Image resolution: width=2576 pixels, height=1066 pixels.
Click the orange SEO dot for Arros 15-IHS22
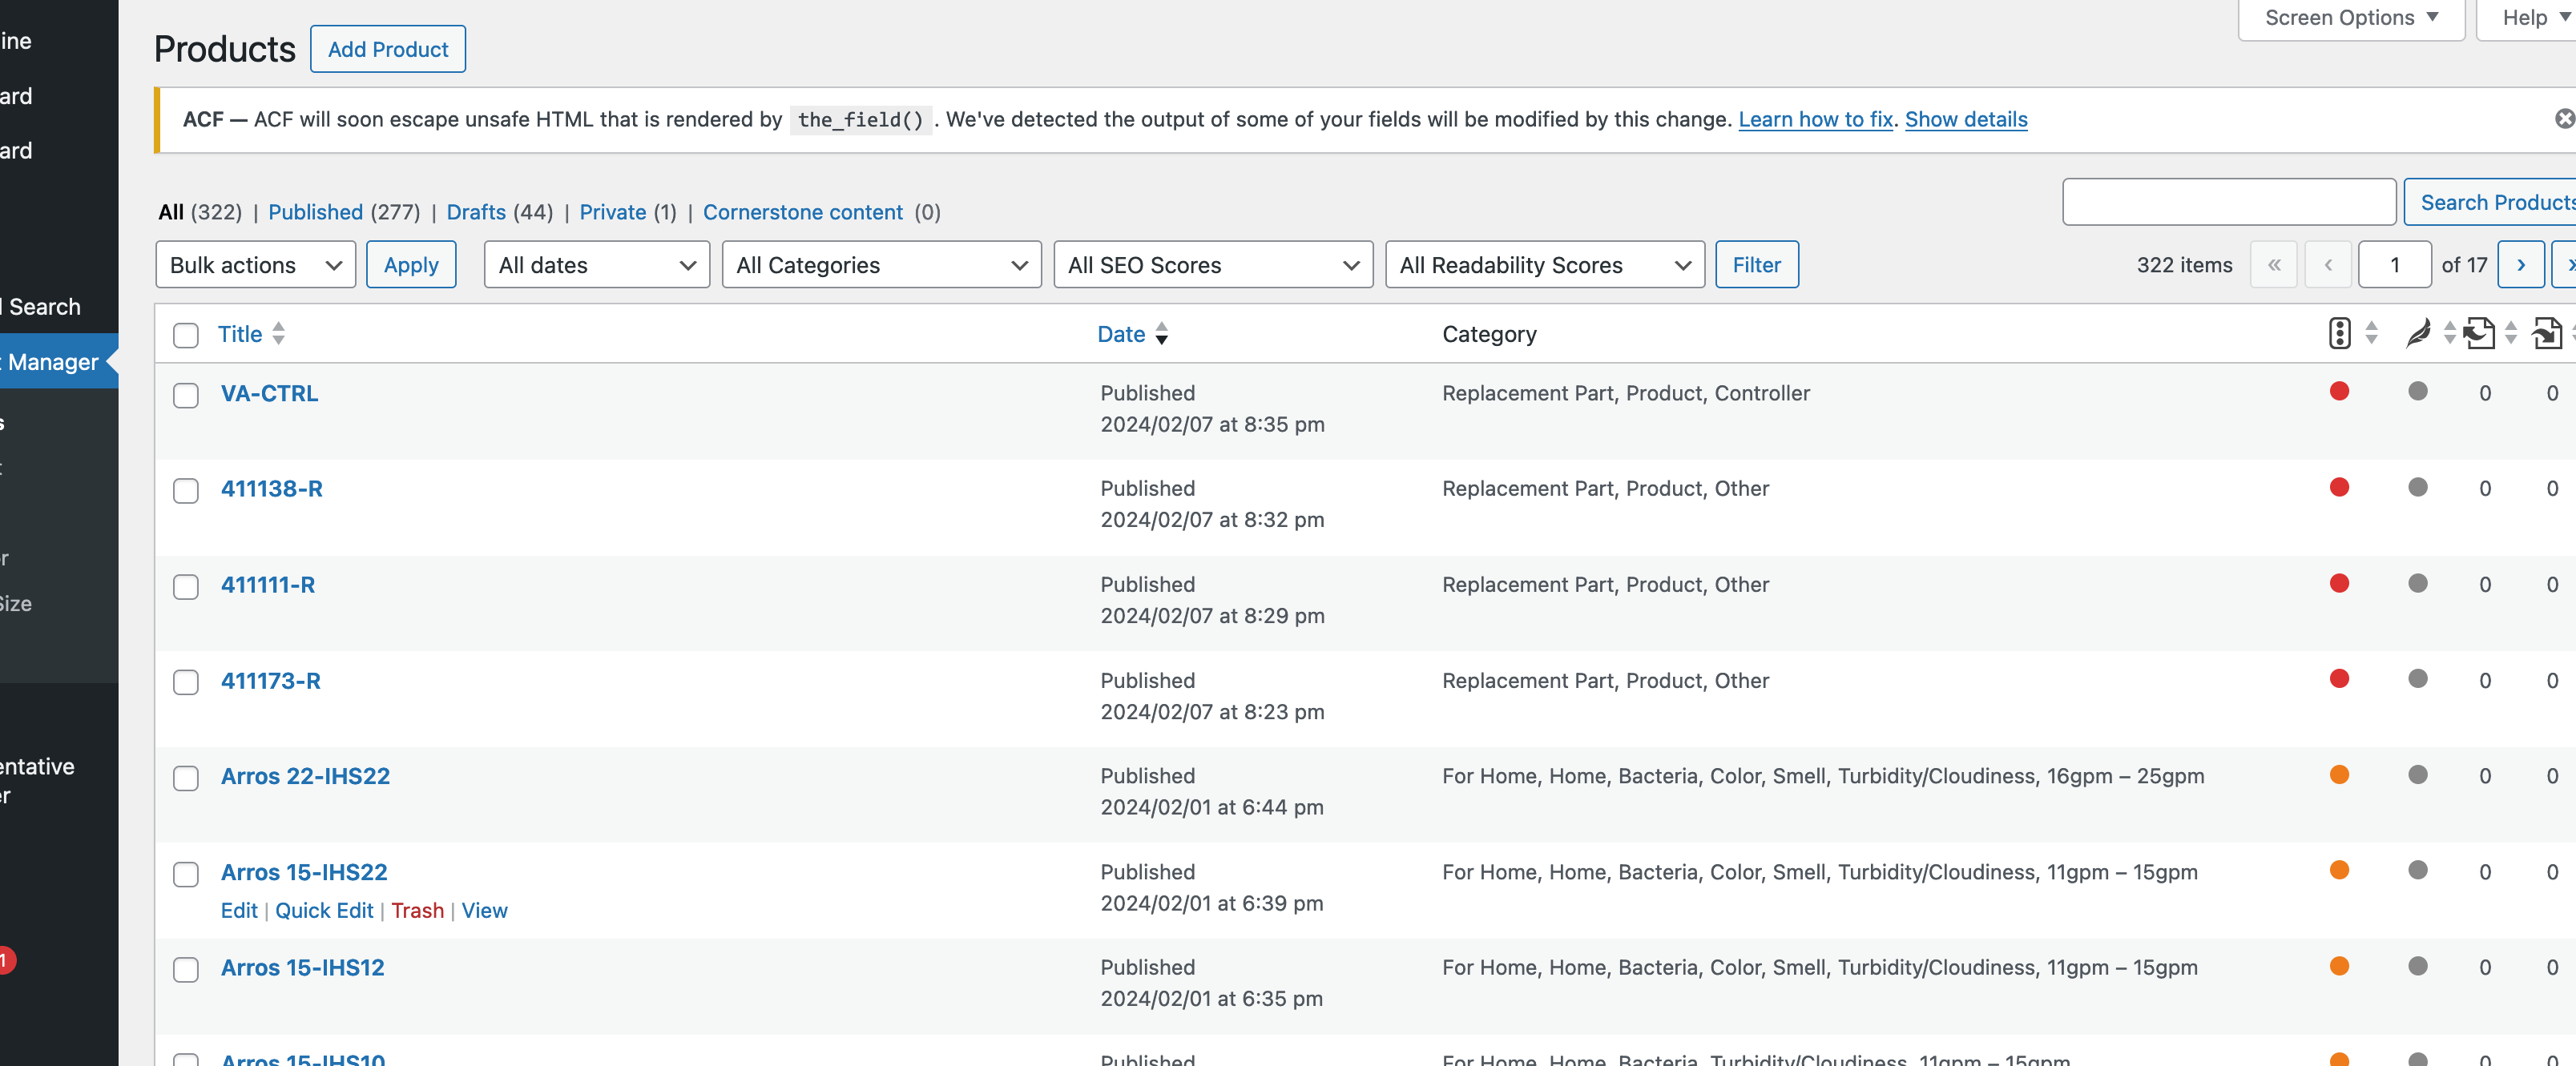[x=2339, y=870]
